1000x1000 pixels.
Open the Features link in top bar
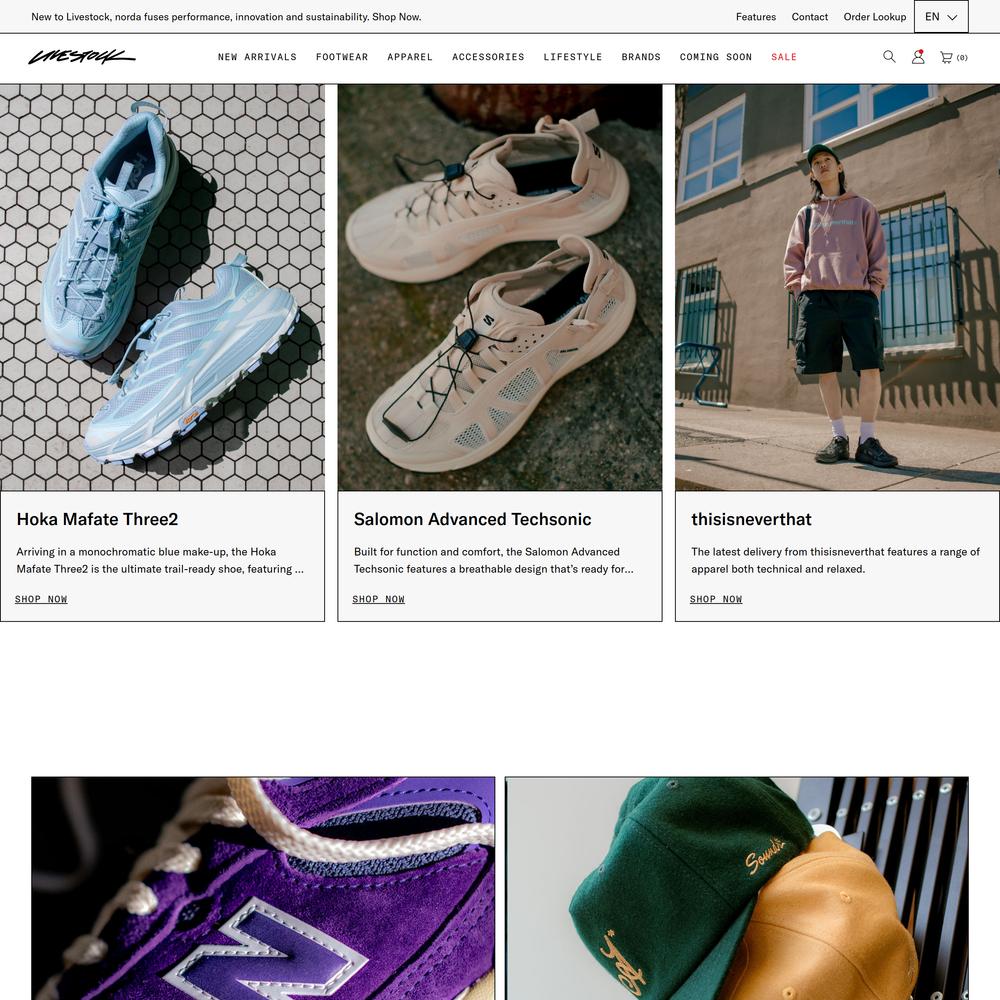pyautogui.click(x=756, y=17)
